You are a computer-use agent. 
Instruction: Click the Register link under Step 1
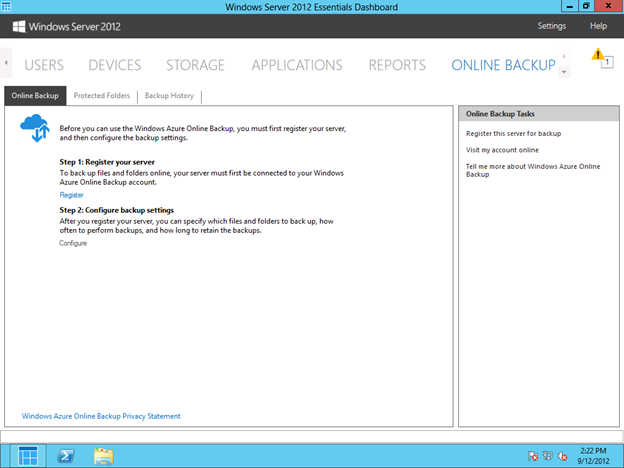click(x=72, y=195)
